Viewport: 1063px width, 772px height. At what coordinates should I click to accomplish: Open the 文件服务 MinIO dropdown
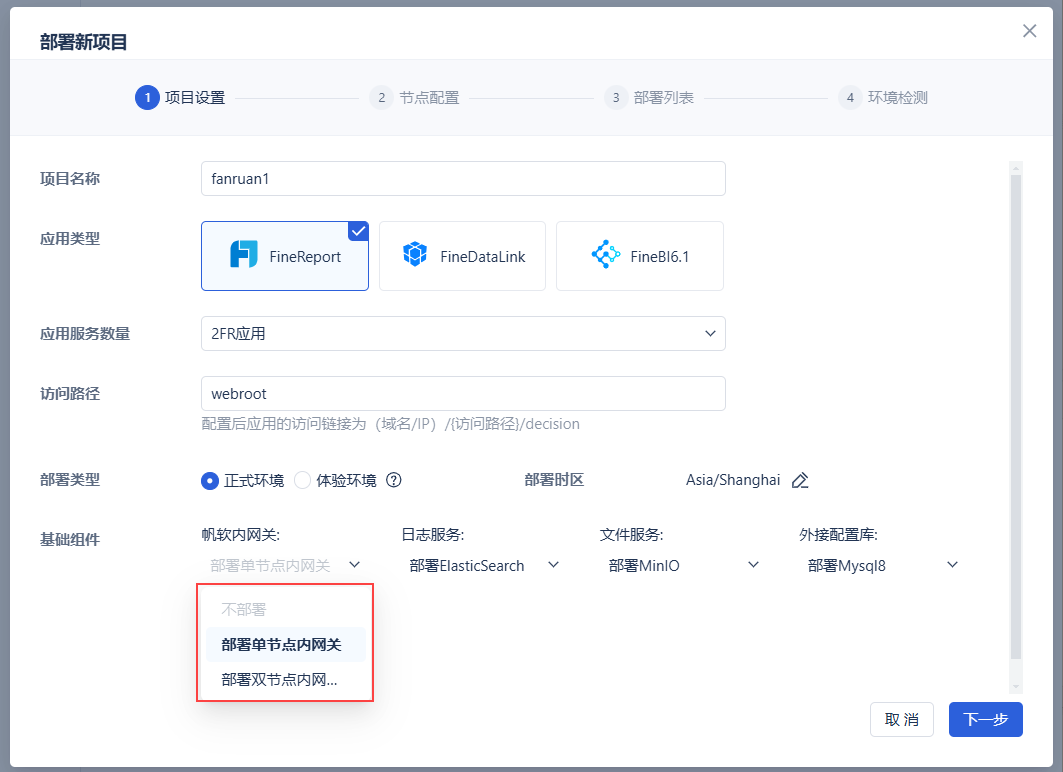[683, 565]
